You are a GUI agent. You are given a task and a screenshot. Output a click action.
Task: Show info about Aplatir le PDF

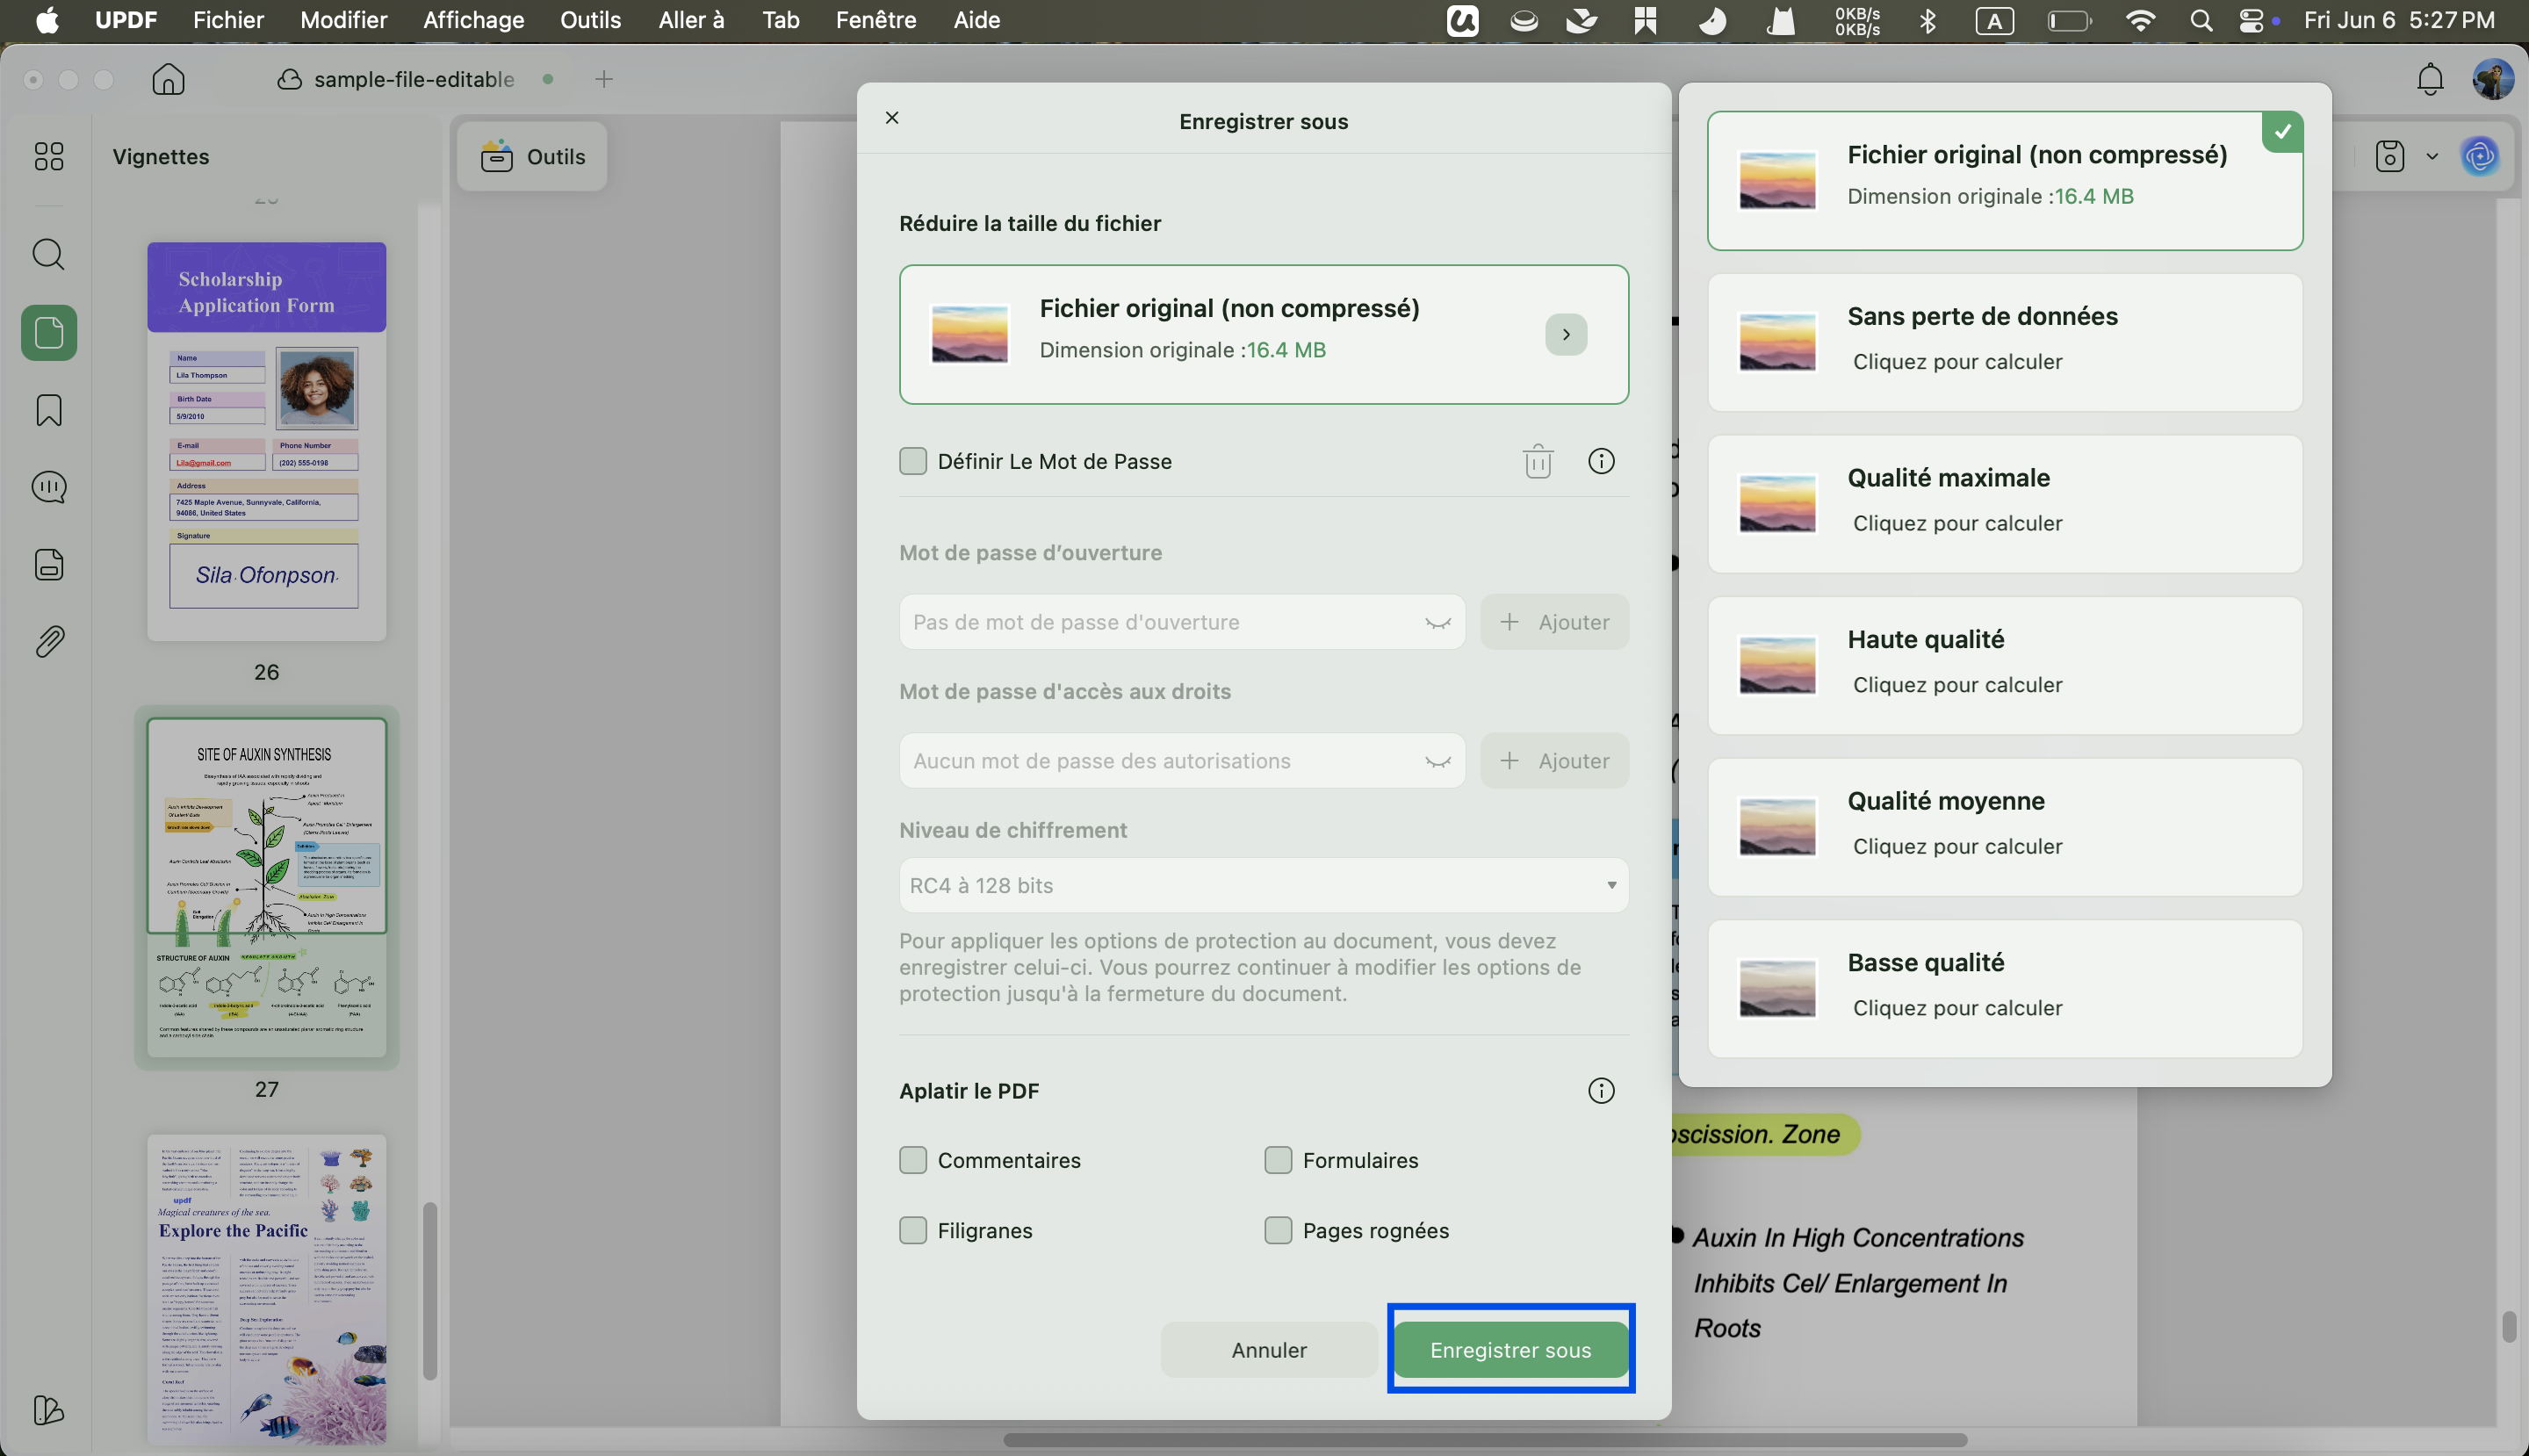[1601, 1091]
